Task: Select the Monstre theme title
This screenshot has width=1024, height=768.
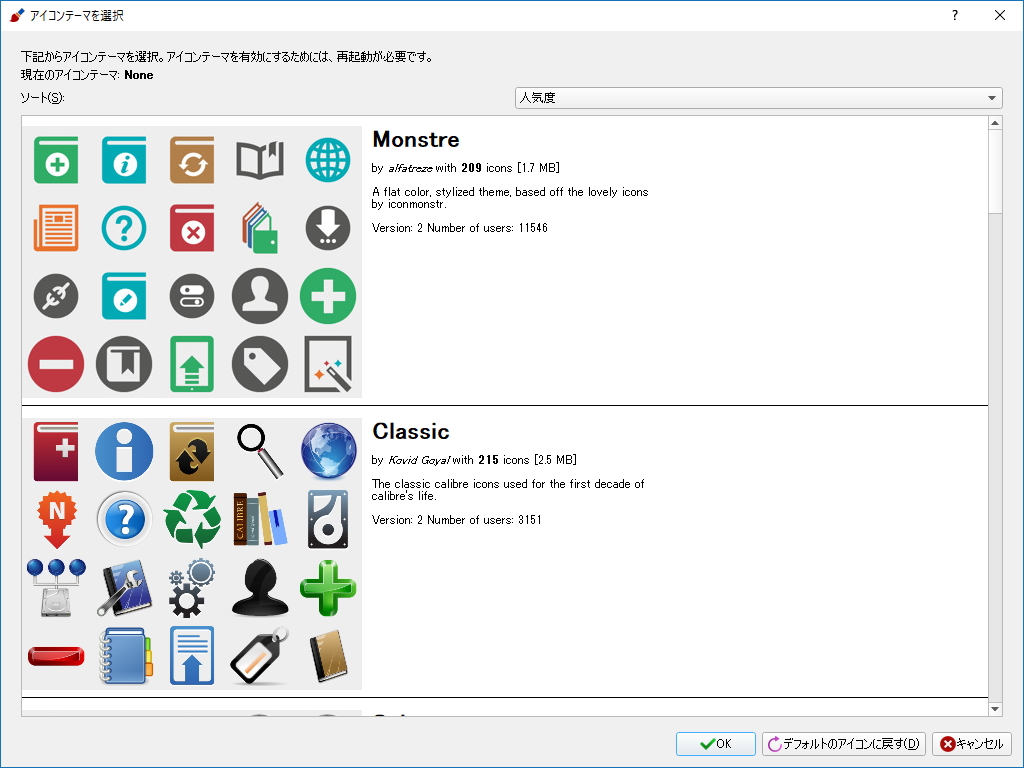Action: pyautogui.click(x=416, y=139)
